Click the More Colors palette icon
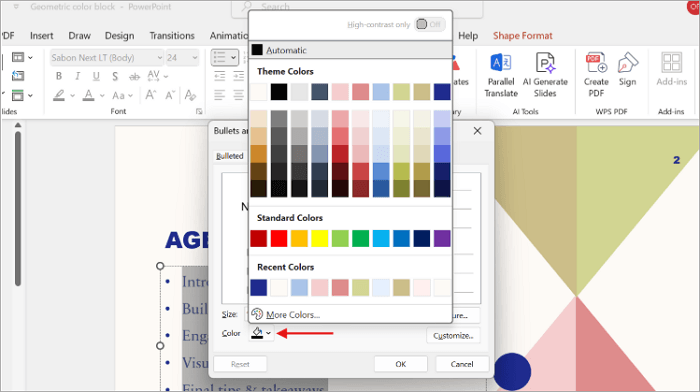The width and height of the screenshot is (700, 392). click(257, 314)
